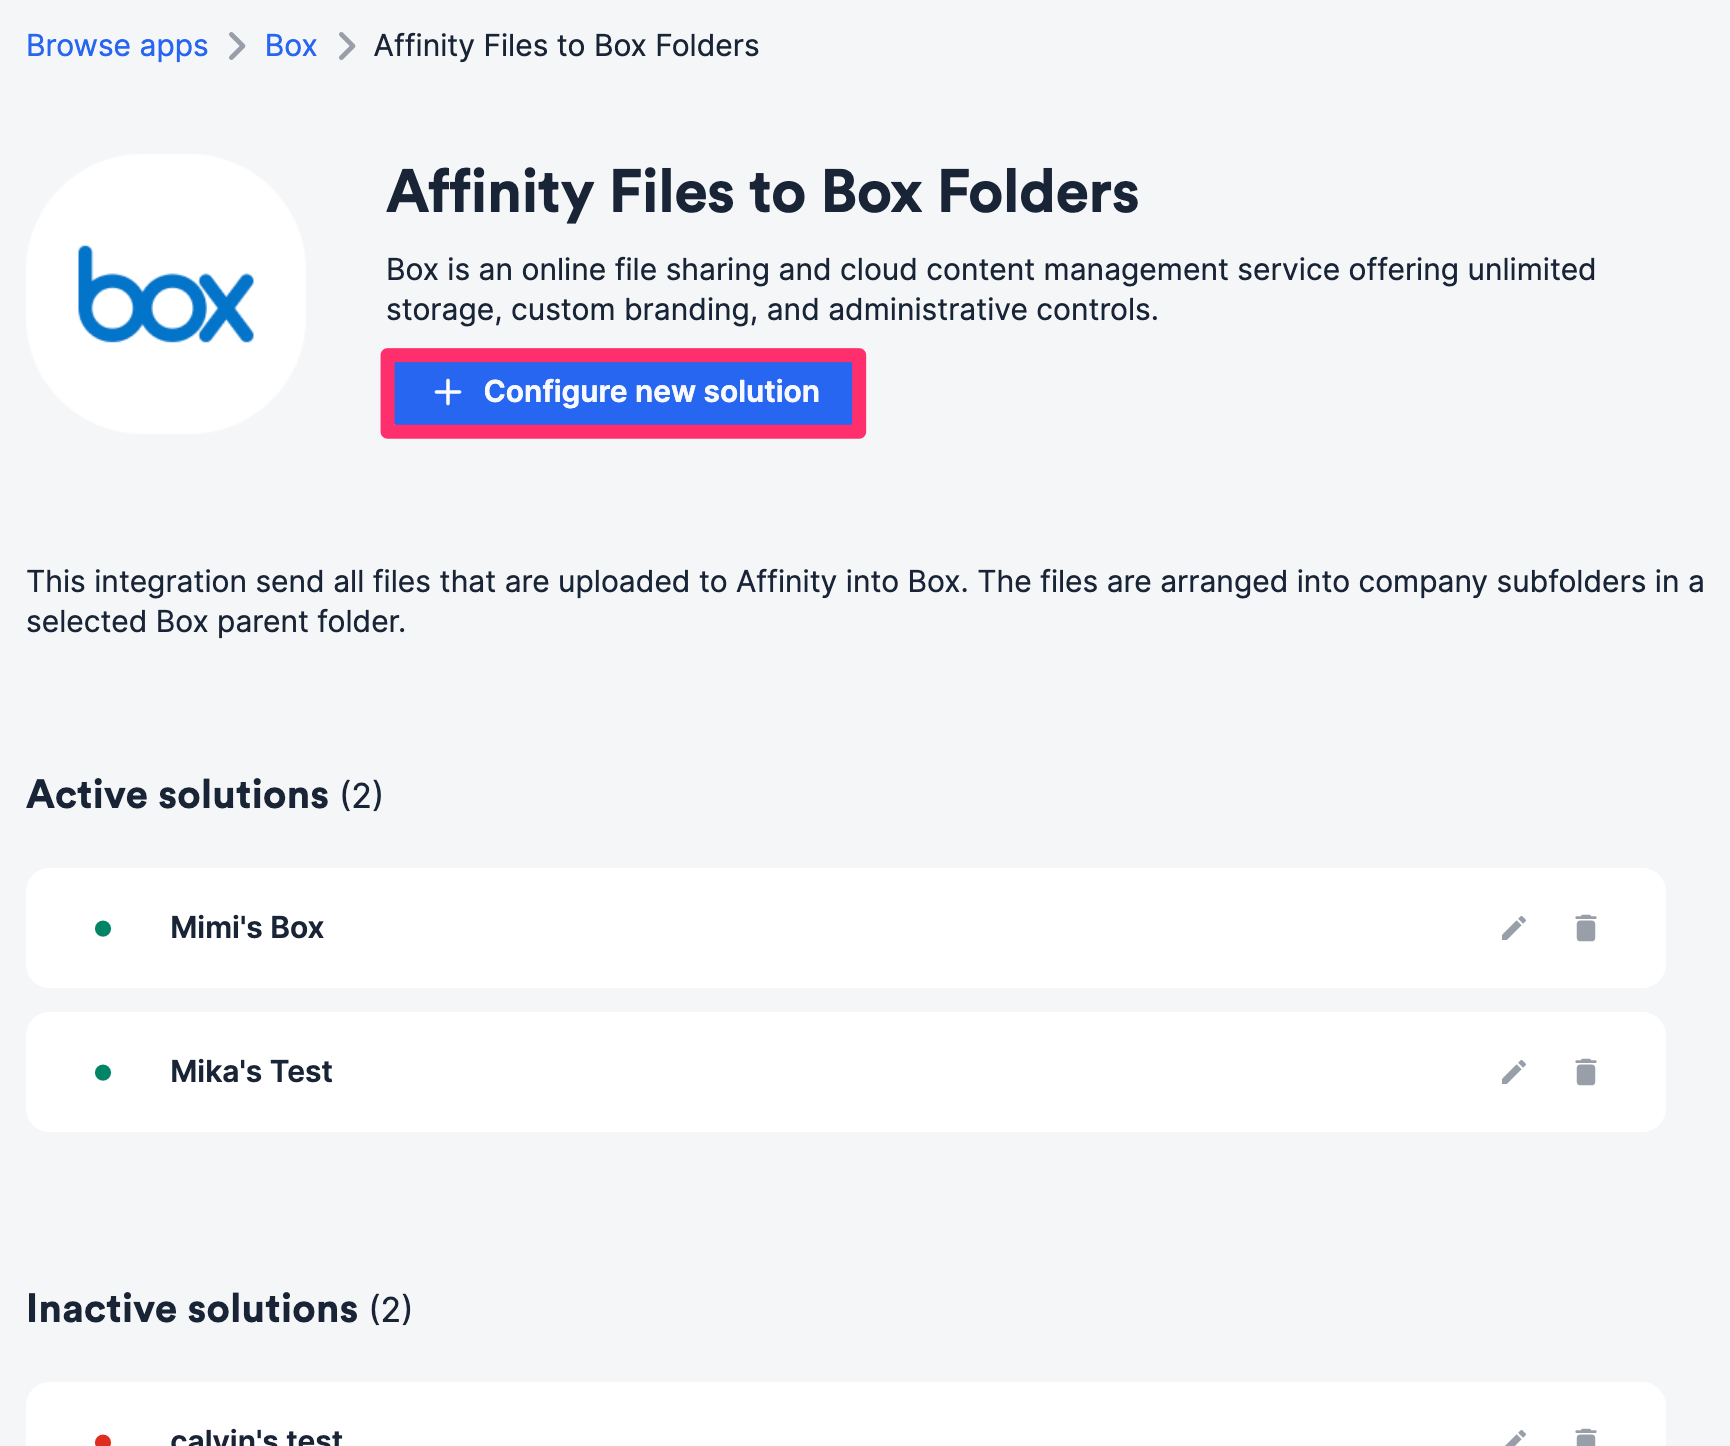Image resolution: width=1730 pixels, height=1446 pixels.
Task: Delete Mimi's Box with the trash icon
Action: click(1585, 928)
